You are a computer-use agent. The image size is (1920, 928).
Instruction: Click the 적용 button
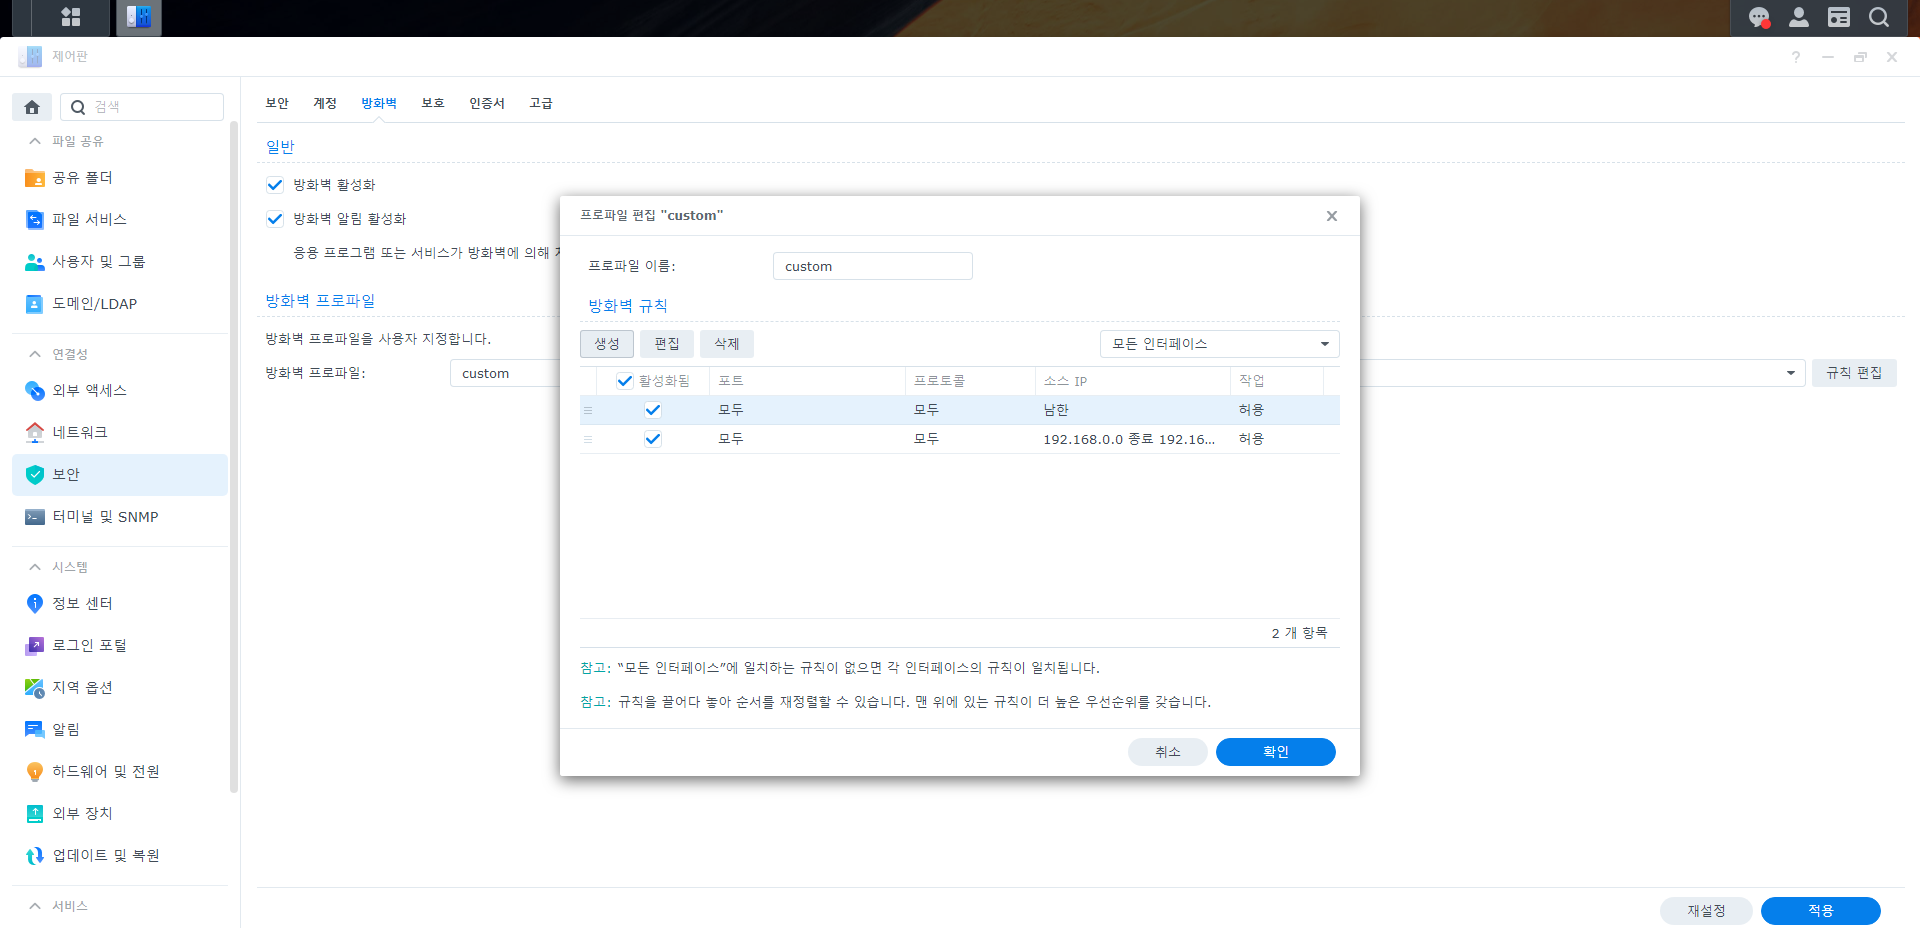pos(1821,911)
